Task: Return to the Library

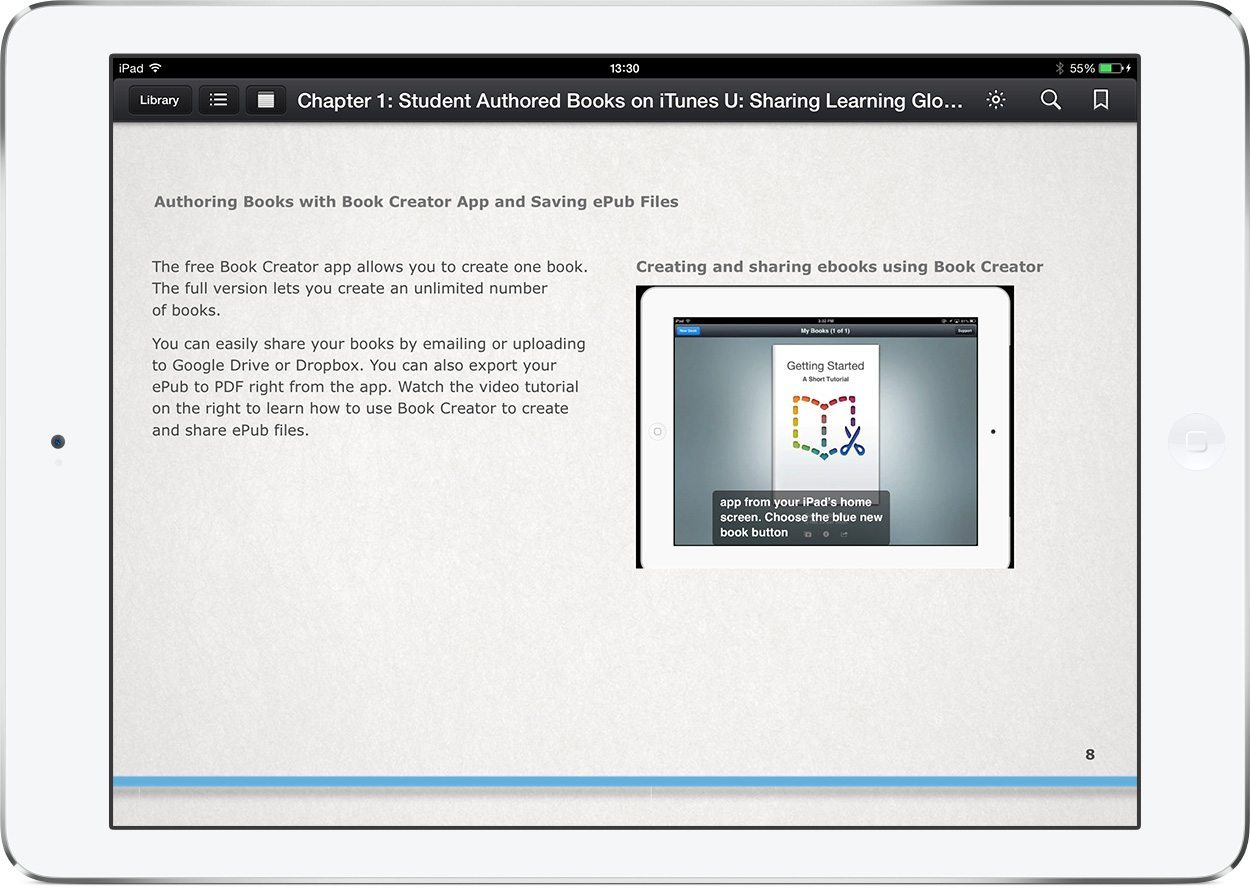Action: pyautogui.click(x=160, y=100)
